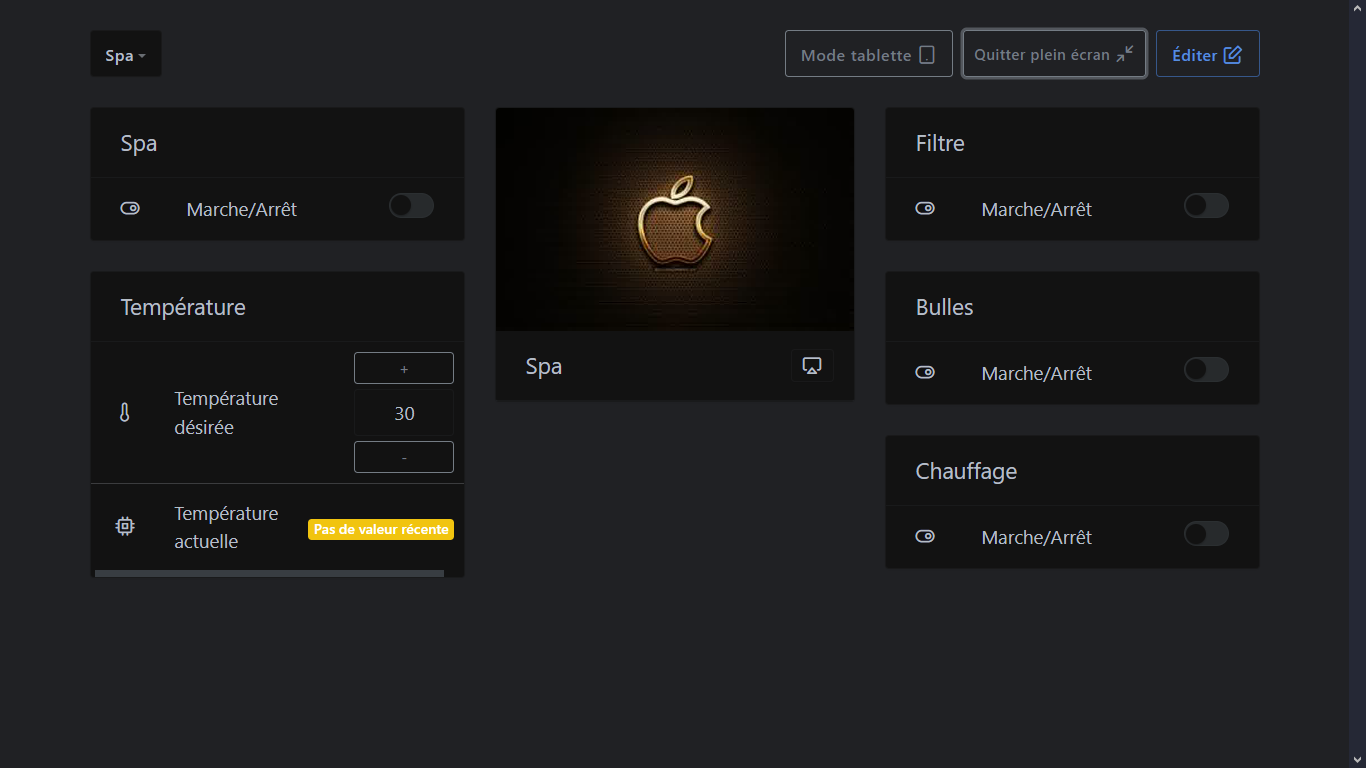1366x768 pixels.
Task: Click the Spa card title at left
Action: click(x=139, y=144)
